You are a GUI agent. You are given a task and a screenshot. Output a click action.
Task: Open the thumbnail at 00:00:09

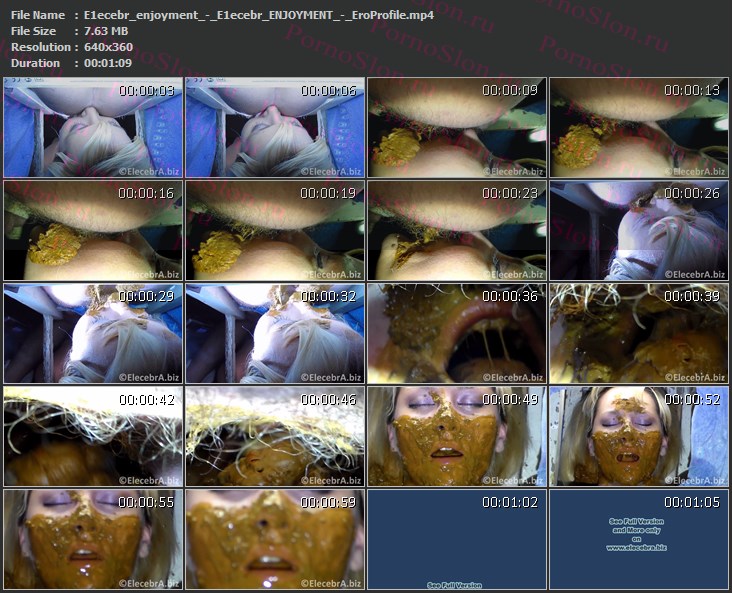457,128
